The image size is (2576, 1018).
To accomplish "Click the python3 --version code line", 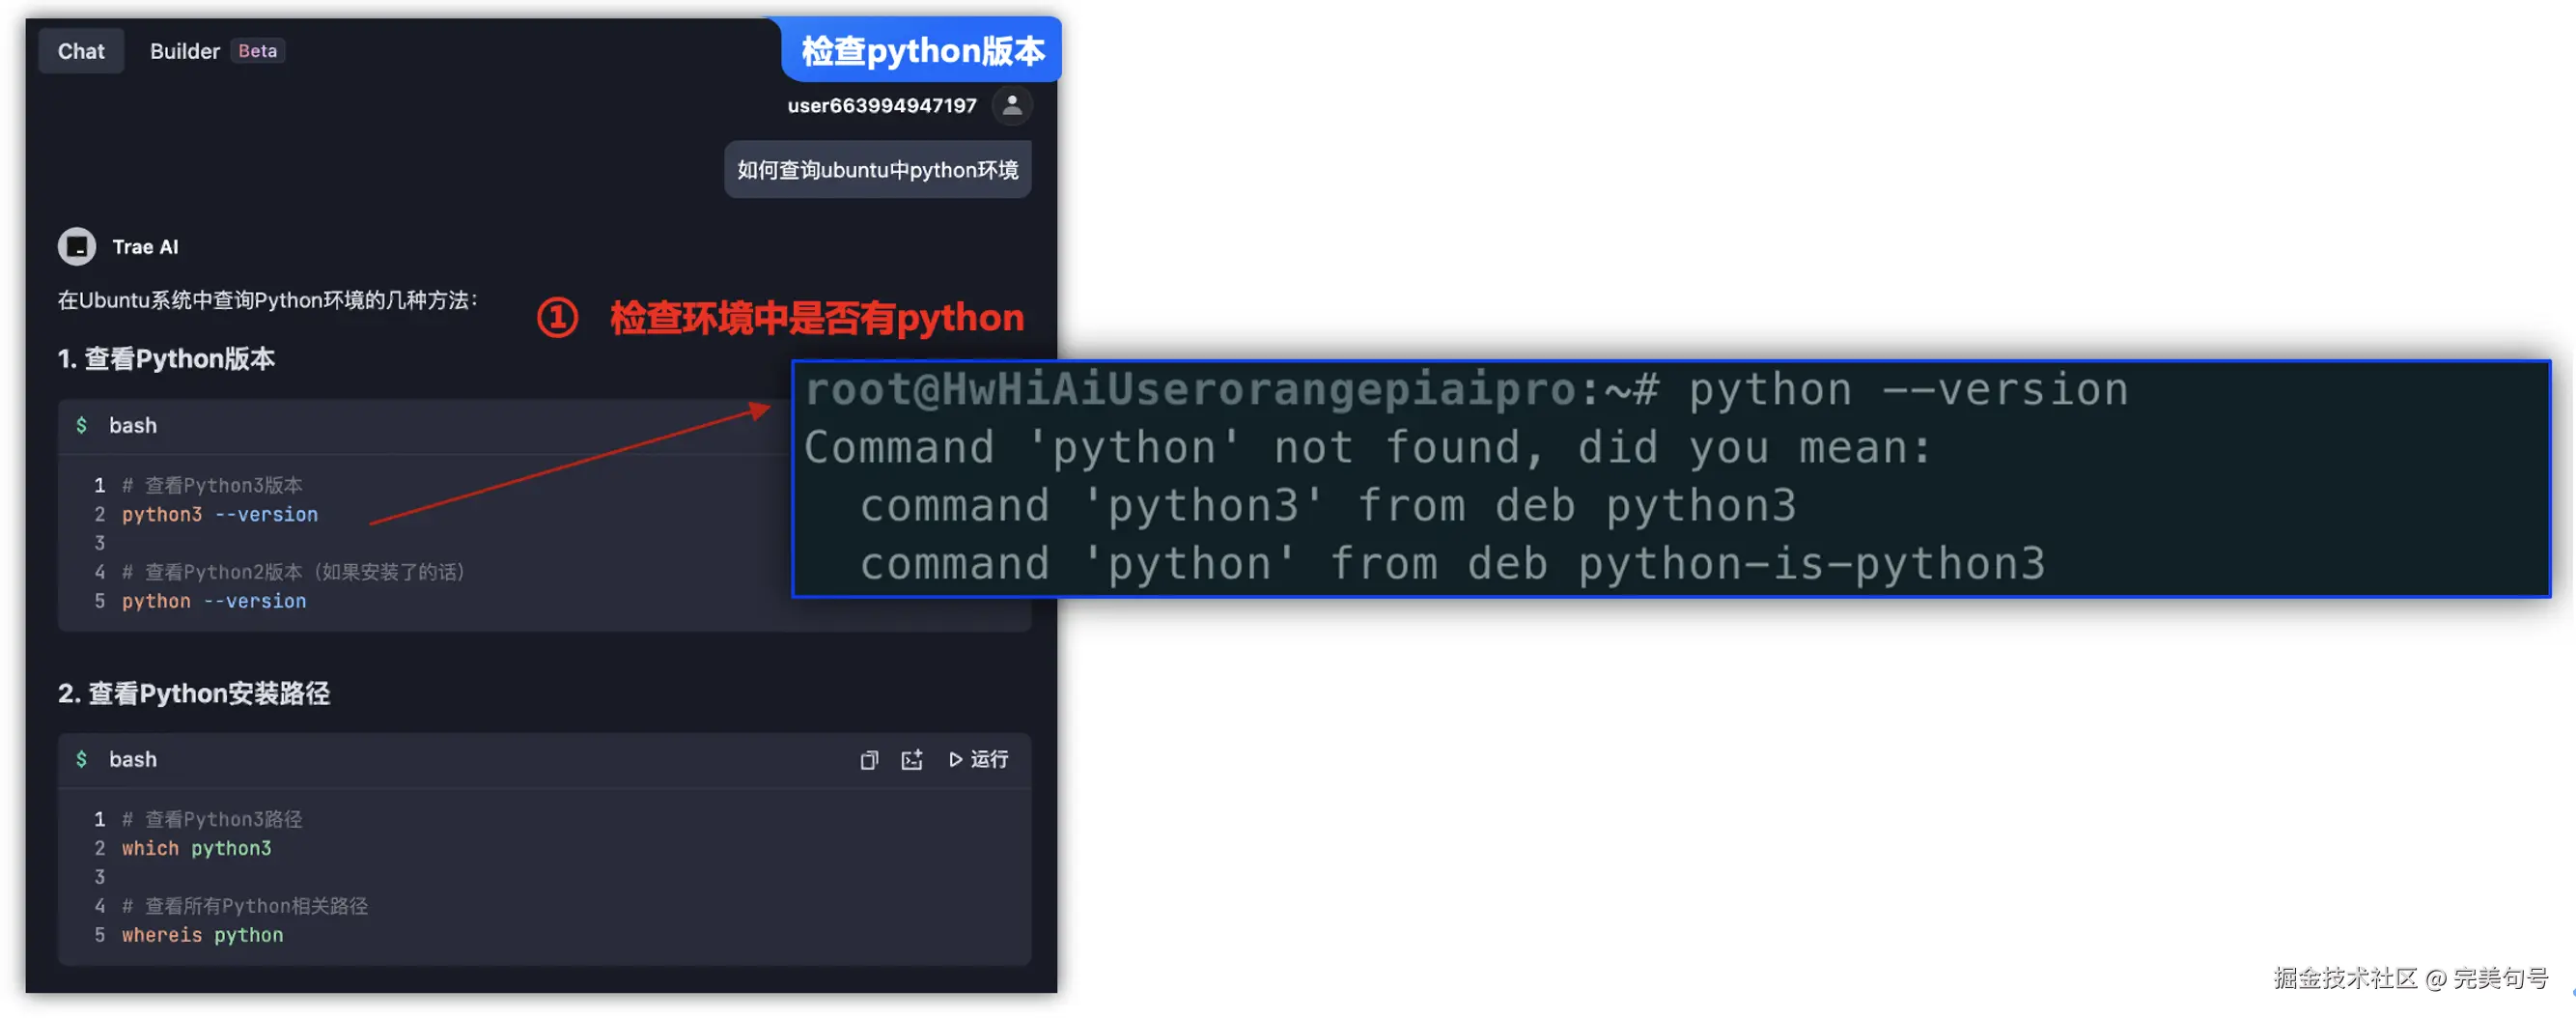I will (220, 515).
